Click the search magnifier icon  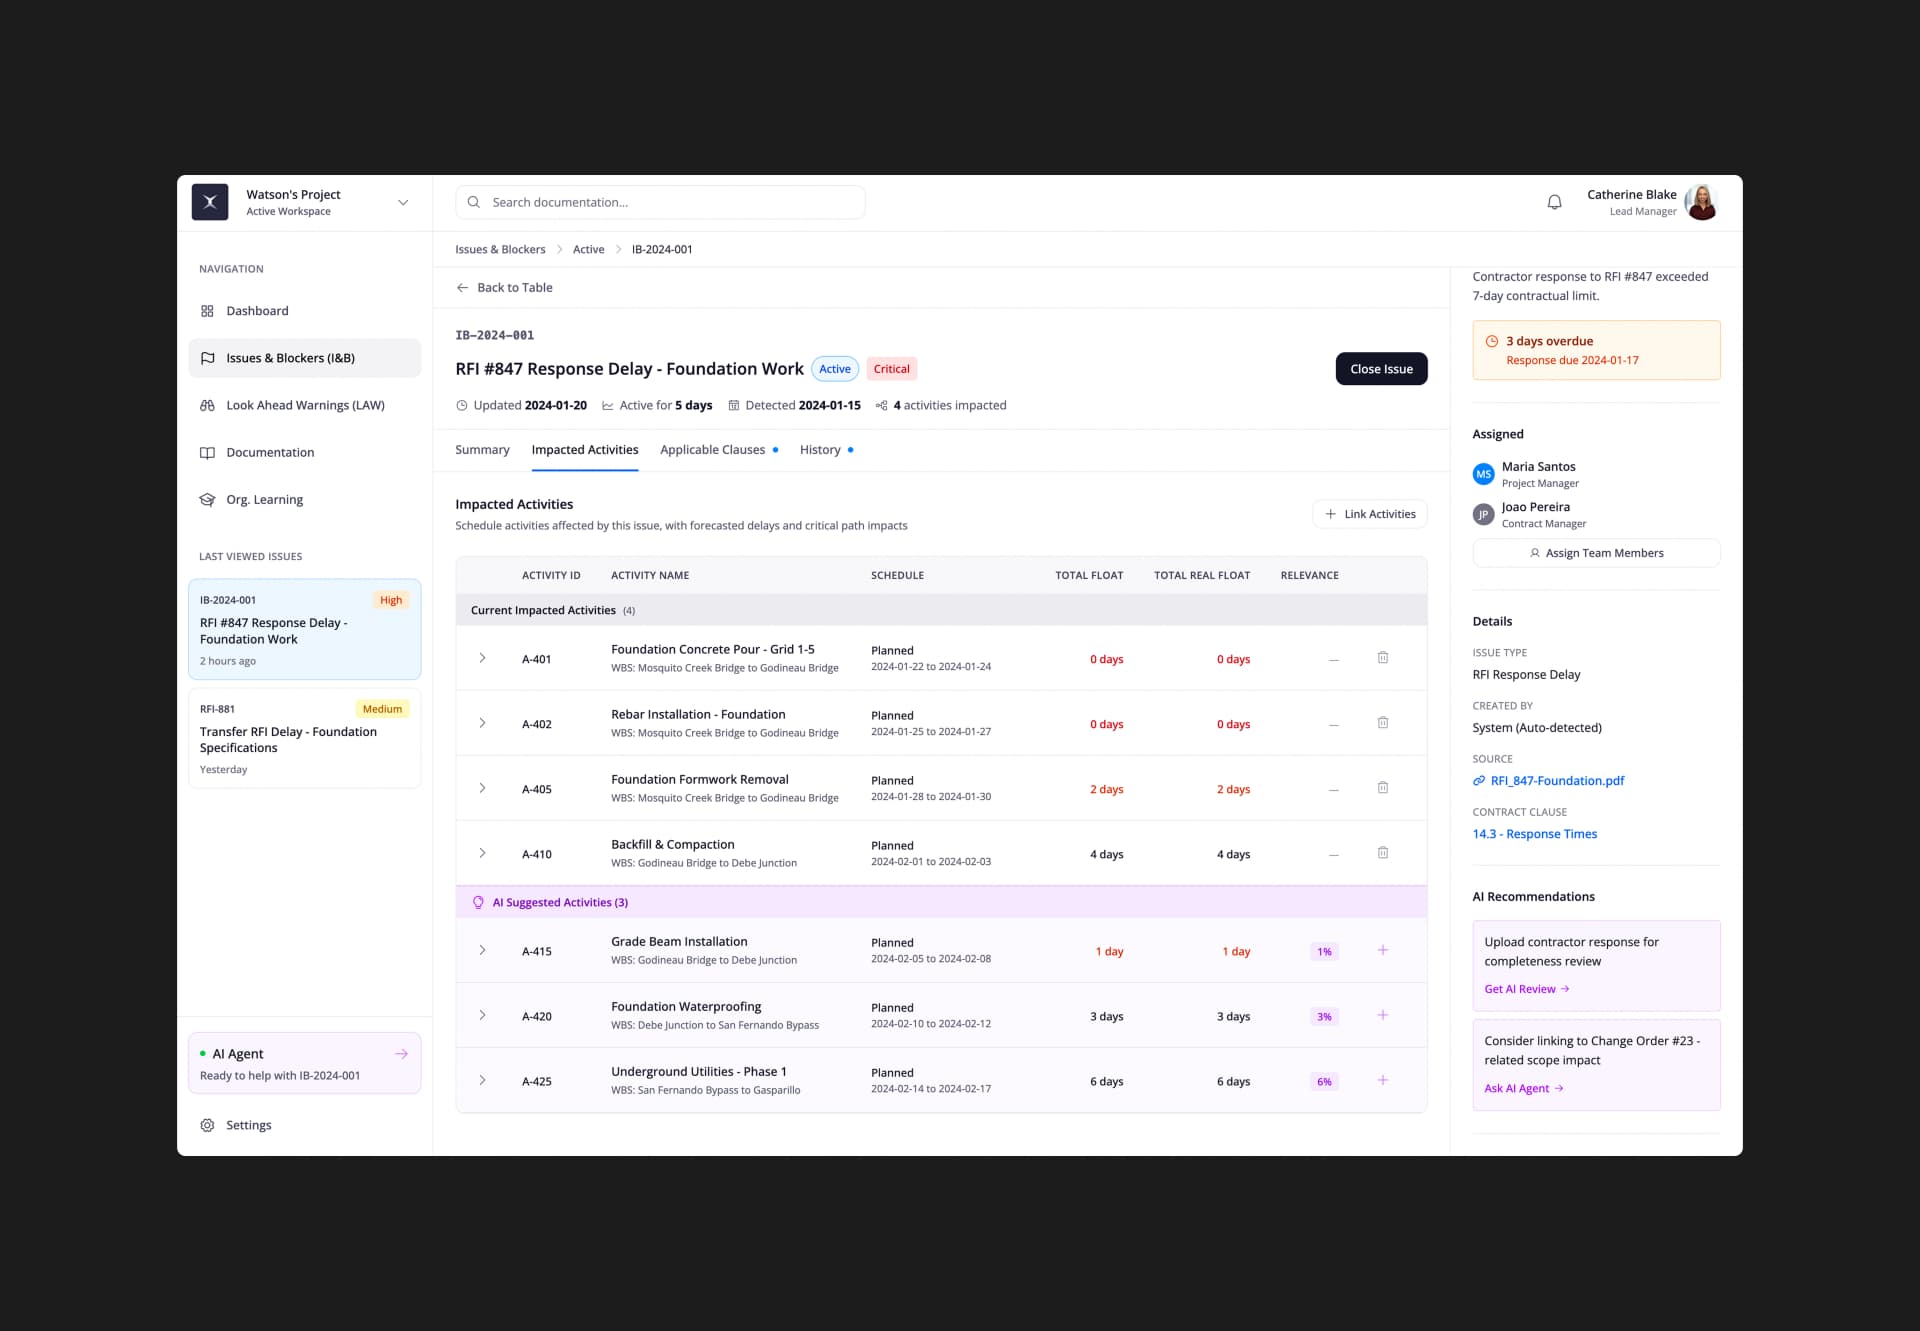click(474, 202)
